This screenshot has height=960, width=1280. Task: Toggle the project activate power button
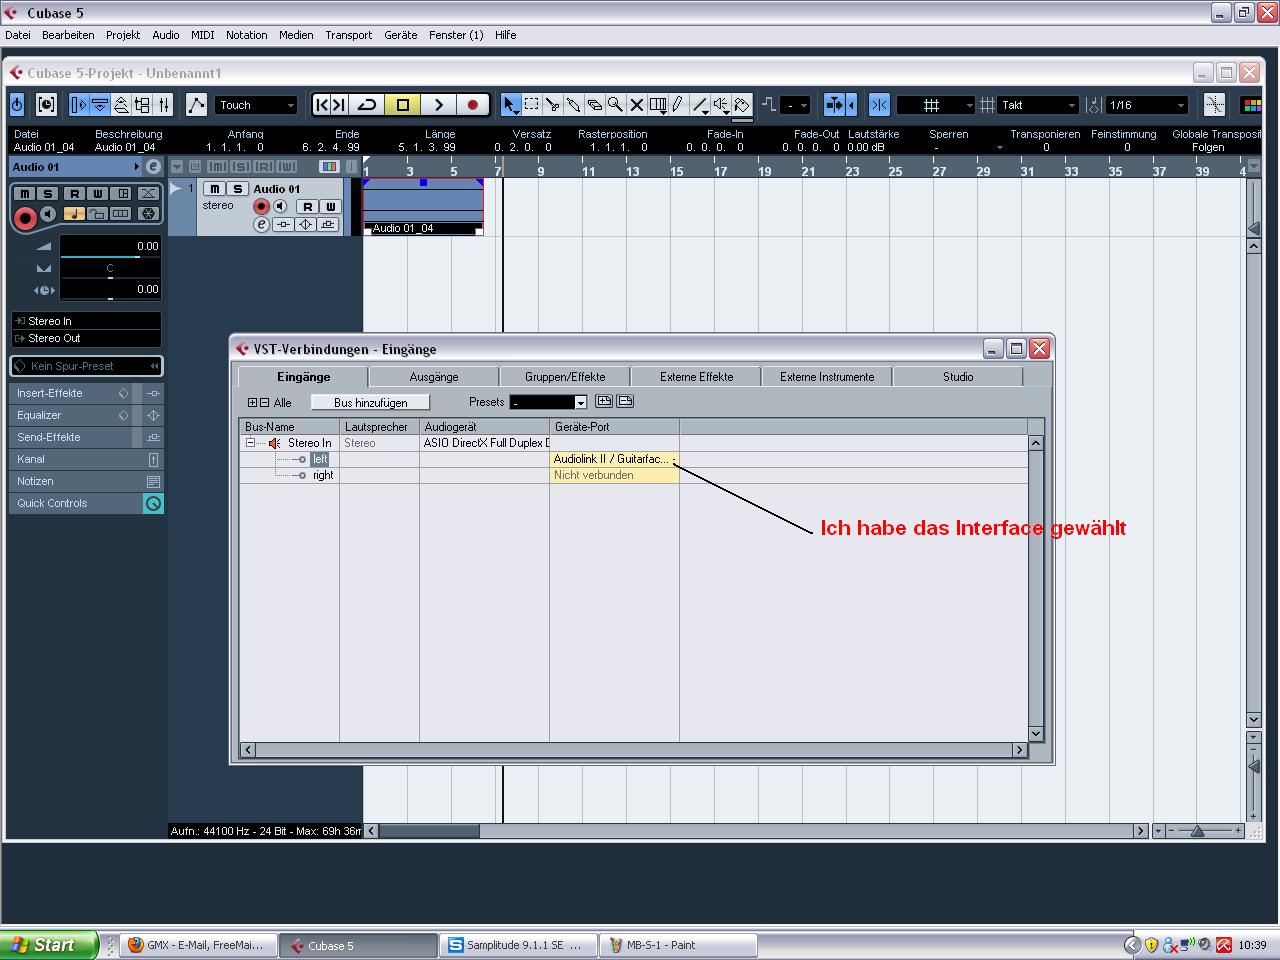click(x=17, y=104)
